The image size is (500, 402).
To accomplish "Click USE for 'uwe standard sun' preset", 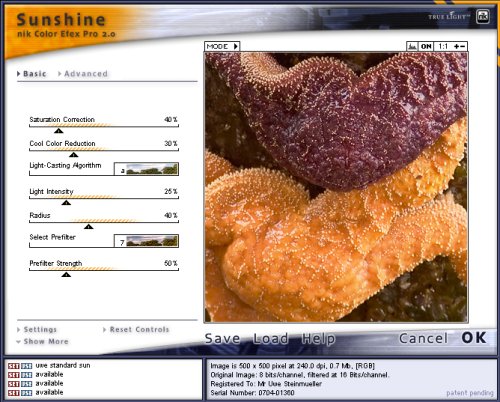I will (x=27, y=366).
